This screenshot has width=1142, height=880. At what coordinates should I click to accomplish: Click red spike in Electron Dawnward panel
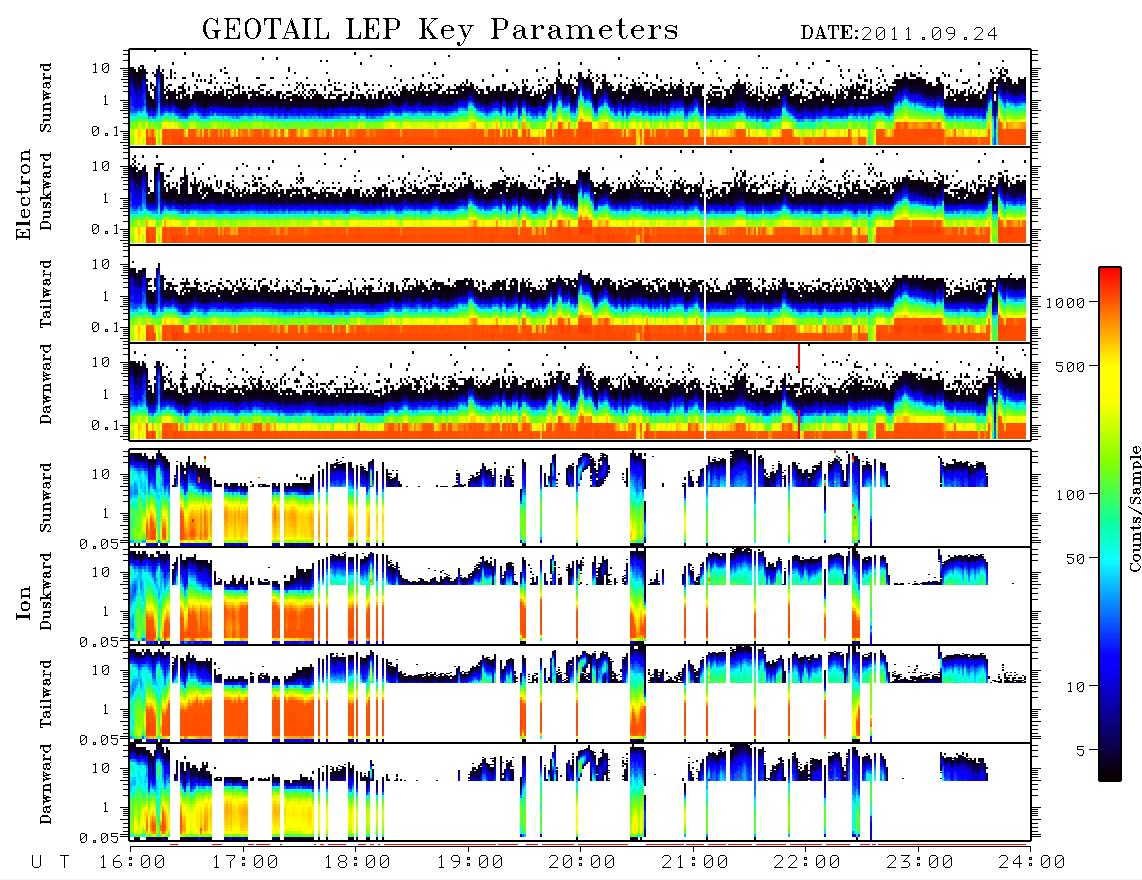(799, 358)
